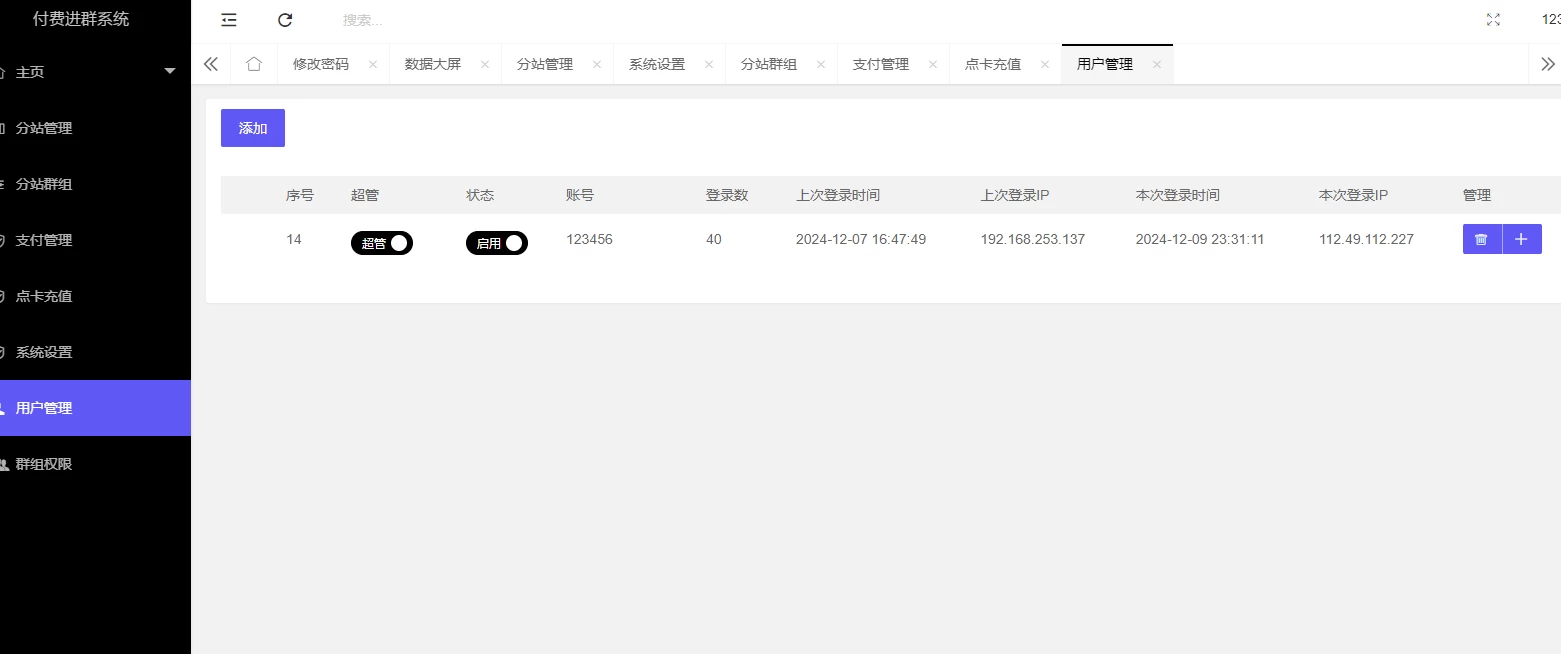Close the 数据大屏 tab
The height and width of the screenshot is (654, 1561).
(x=485, y=64)
